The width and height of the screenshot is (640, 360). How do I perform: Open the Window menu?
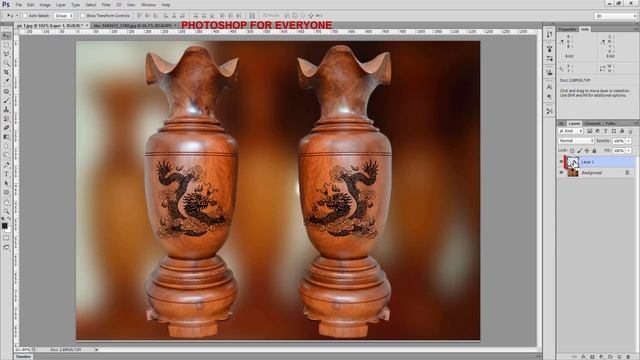(148, 5)
